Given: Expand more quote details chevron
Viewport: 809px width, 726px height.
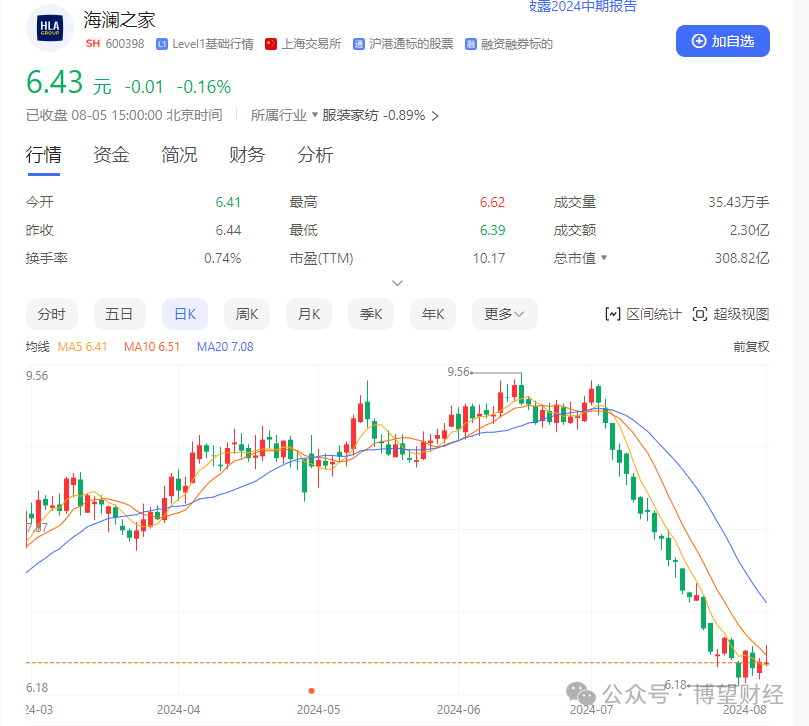Looking at the screenshot, I should 397,283.
